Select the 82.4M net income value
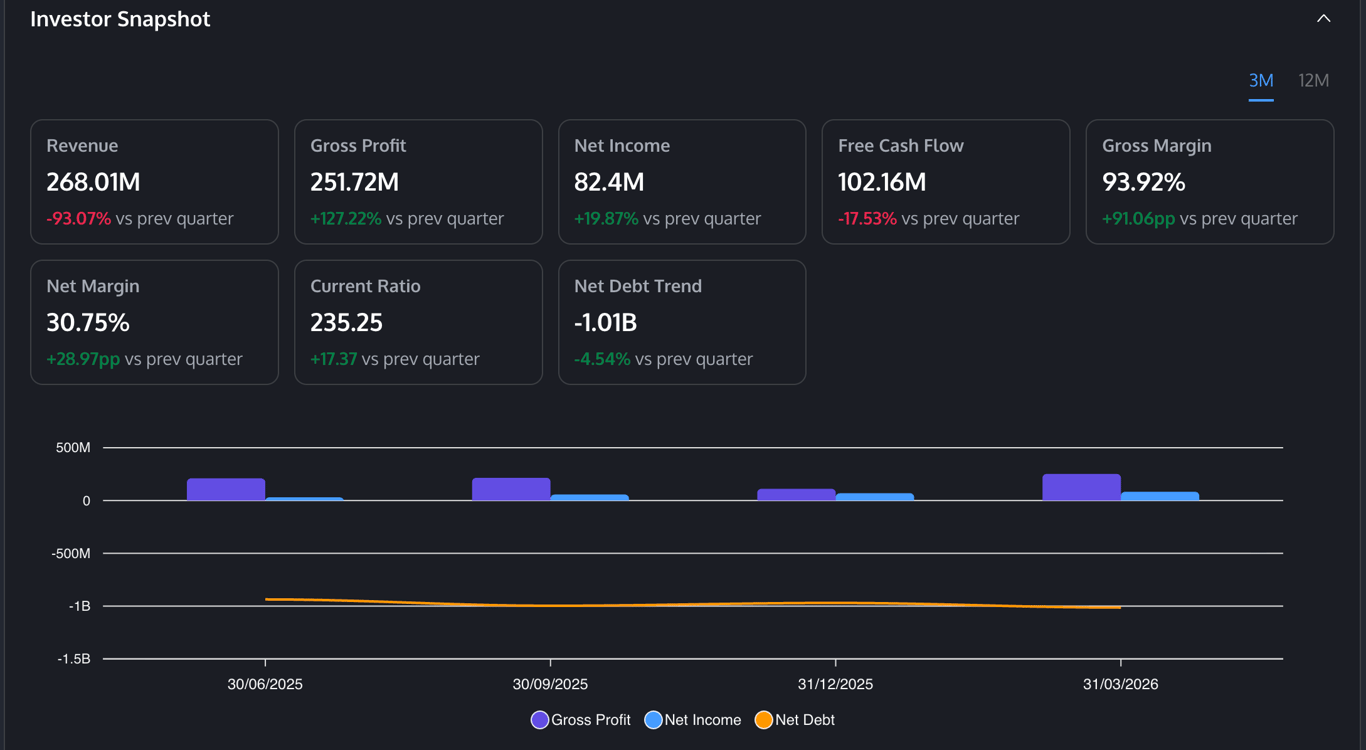 [x=609, y=182]
